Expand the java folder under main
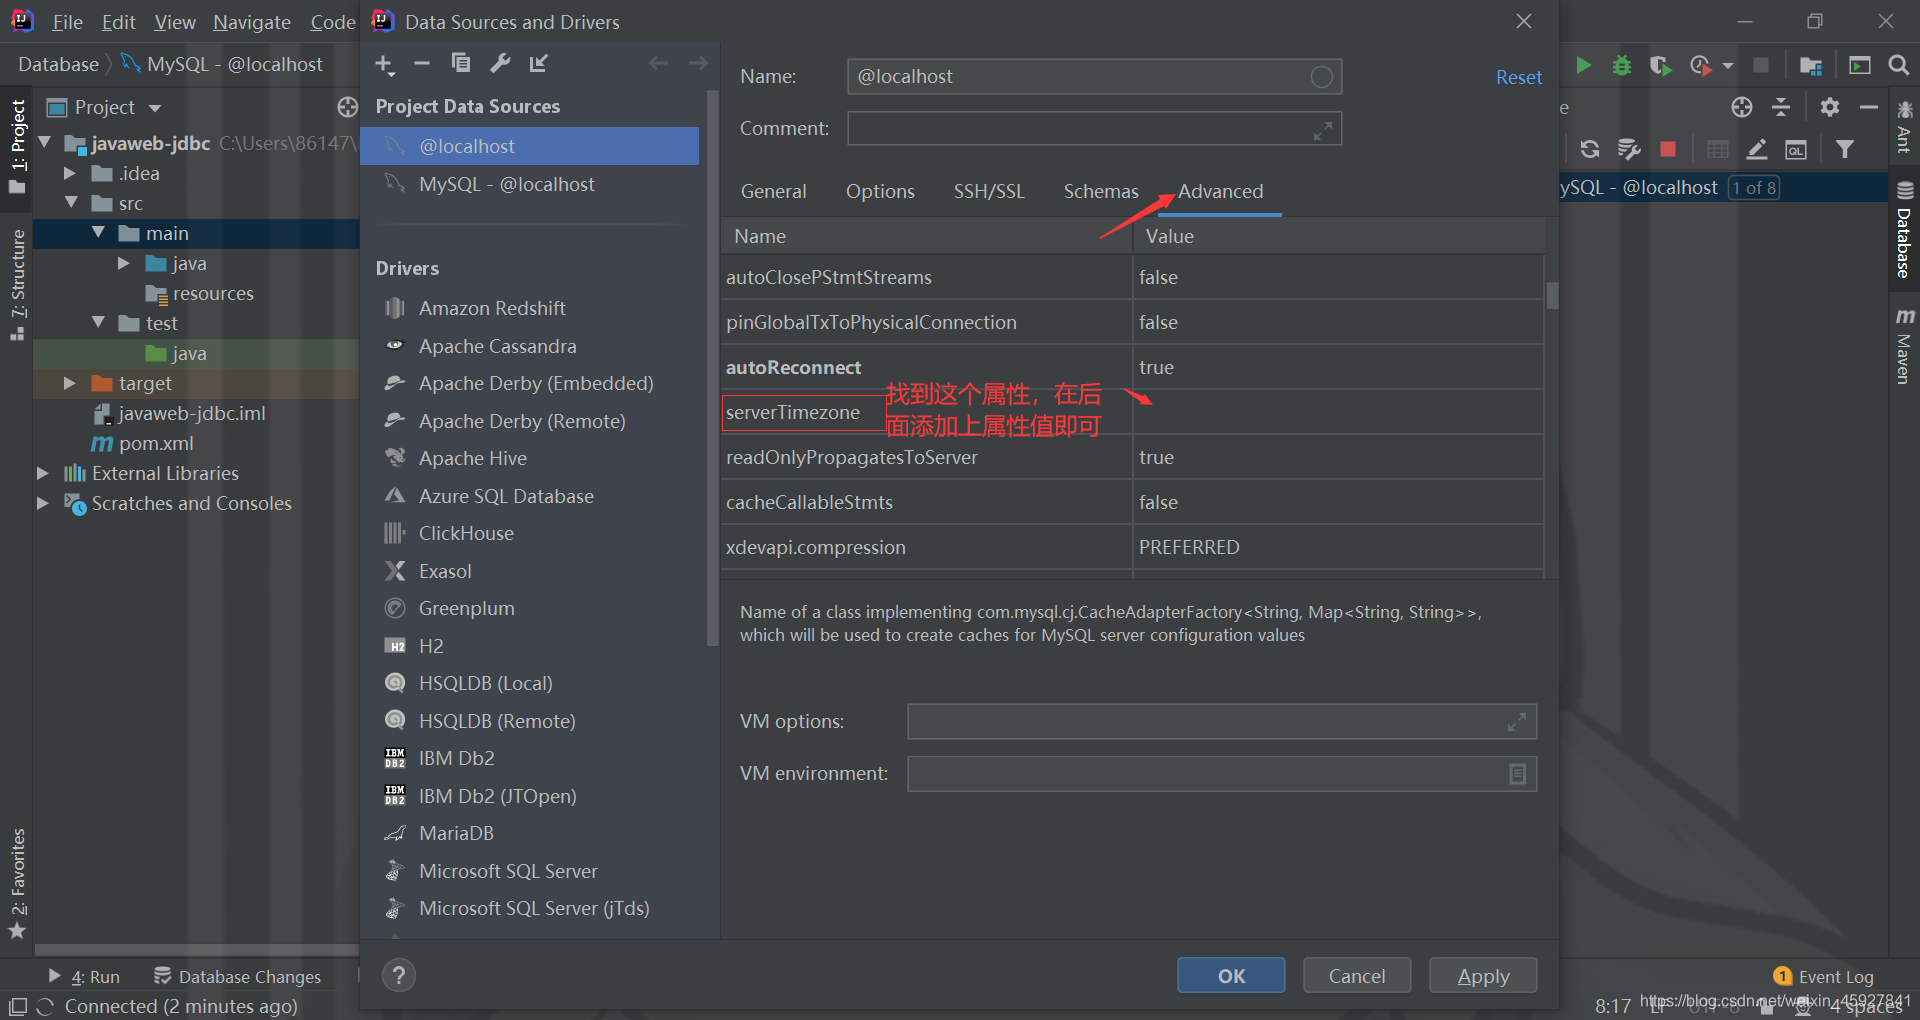 tap(124, 263)
